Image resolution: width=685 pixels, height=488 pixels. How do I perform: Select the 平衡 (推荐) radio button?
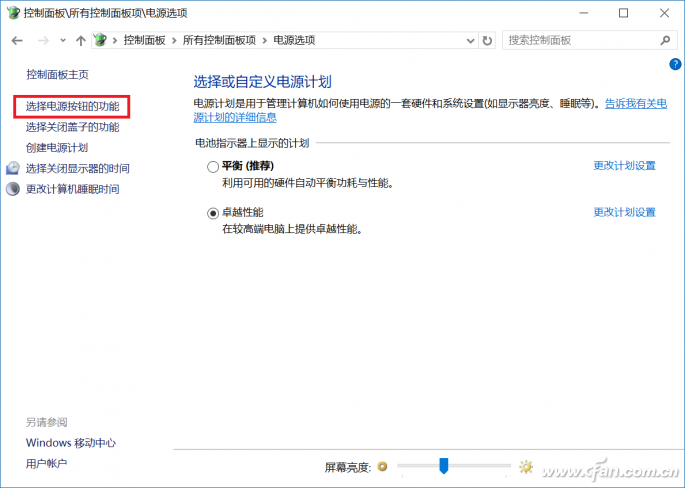click(x=213, y=167)
